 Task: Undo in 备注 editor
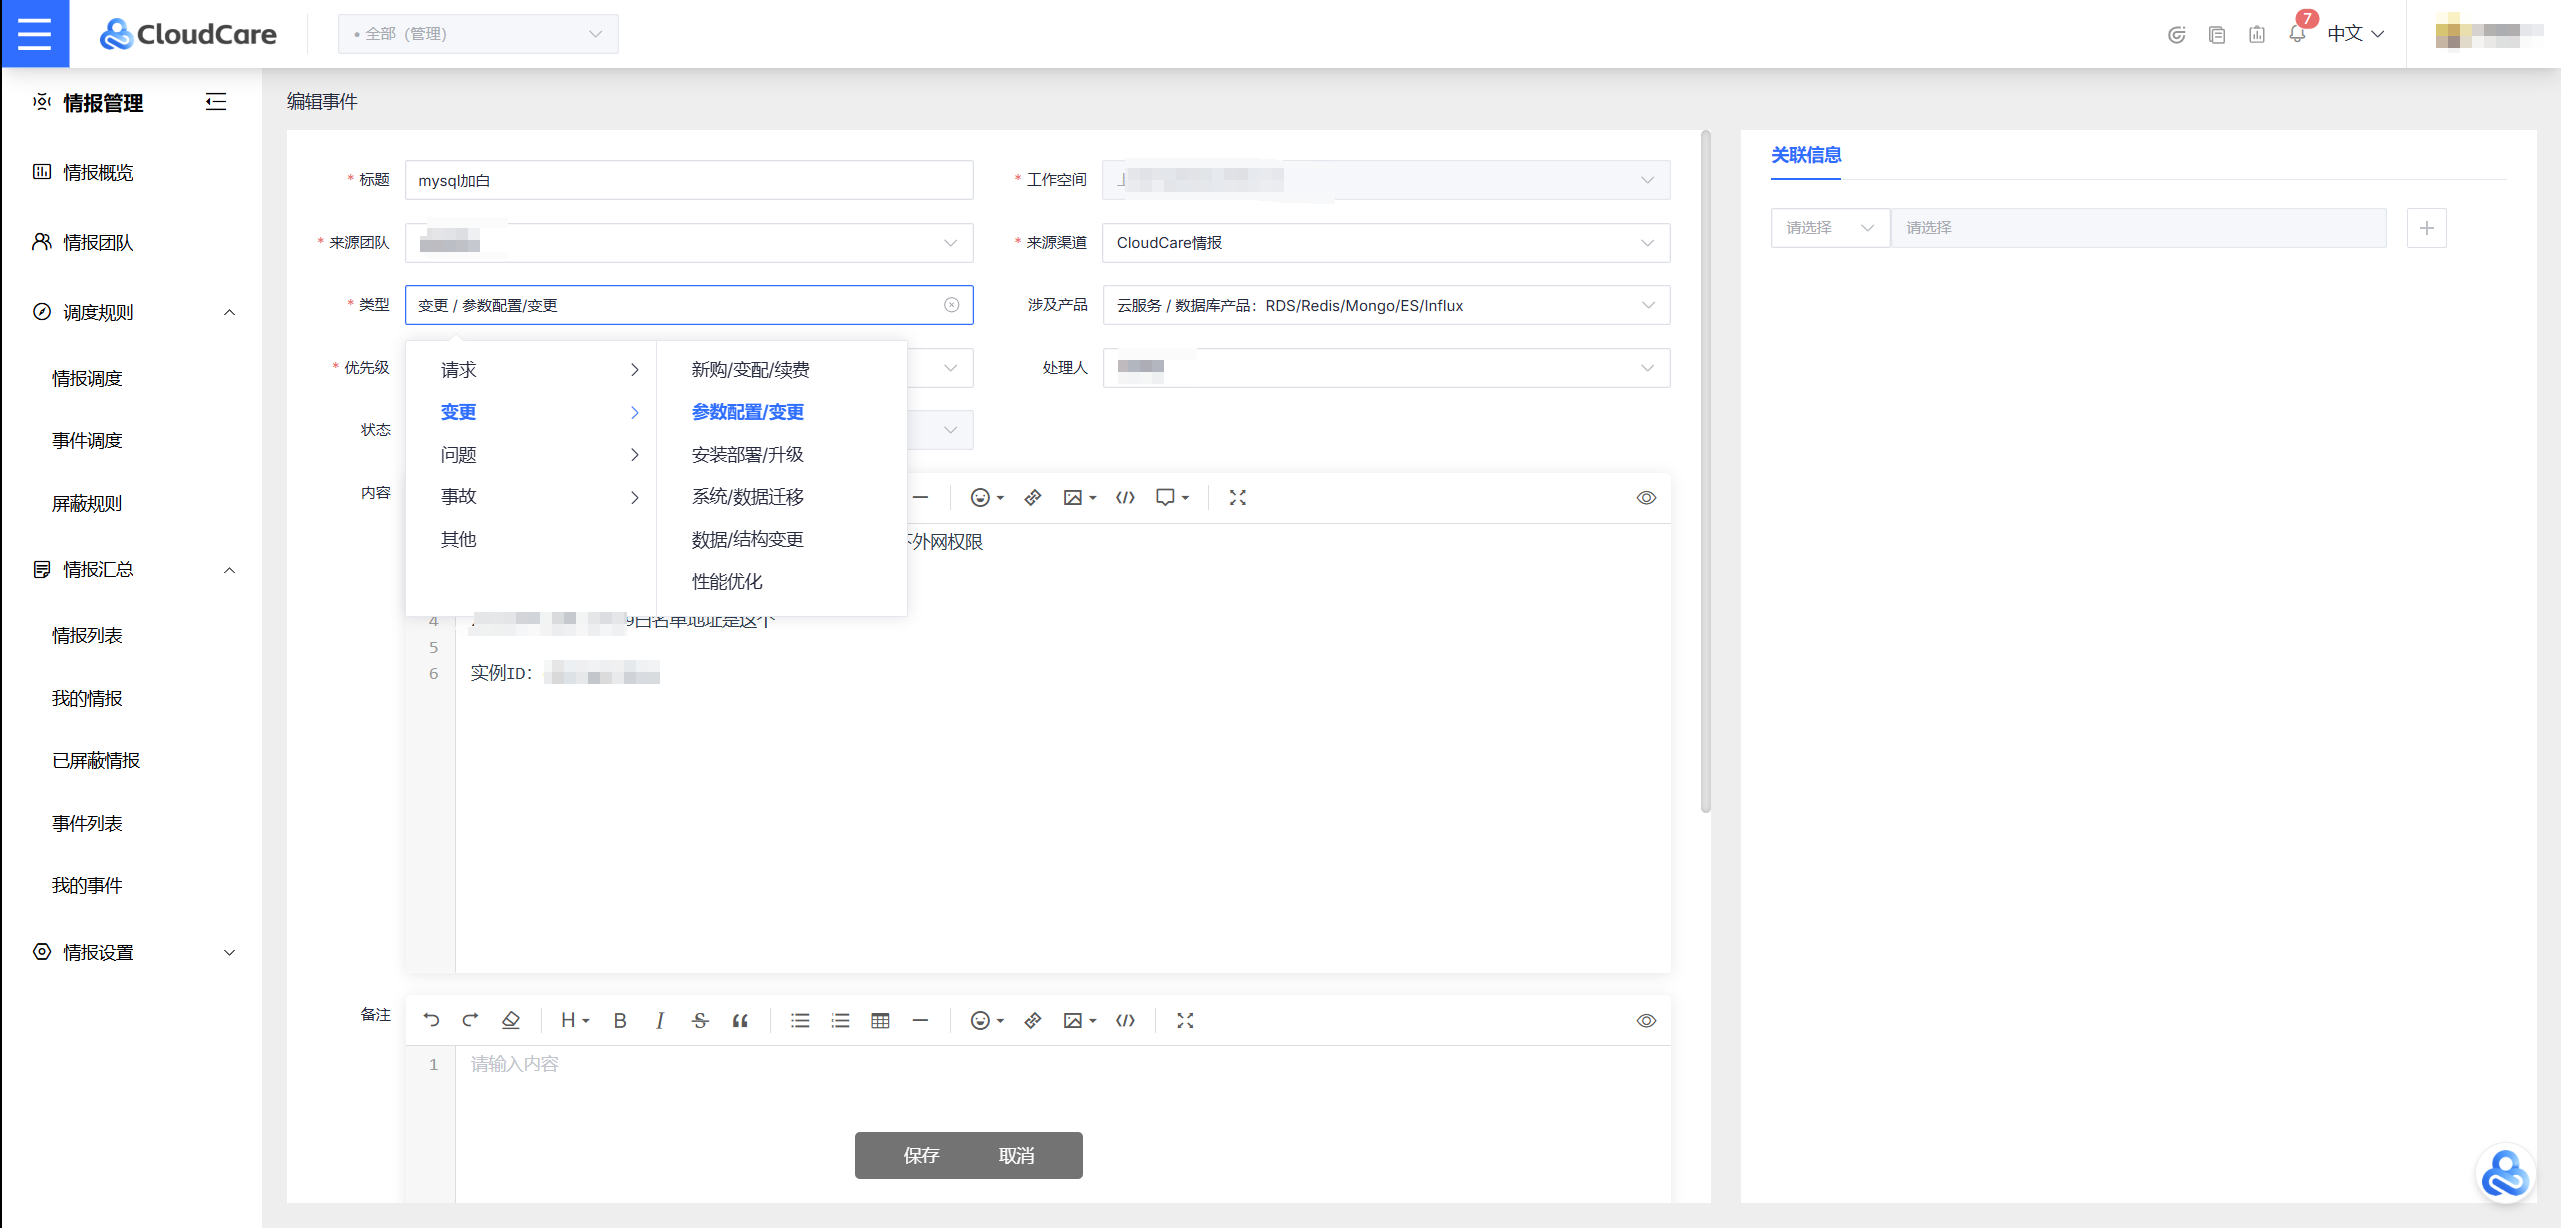coord(431,1020)
